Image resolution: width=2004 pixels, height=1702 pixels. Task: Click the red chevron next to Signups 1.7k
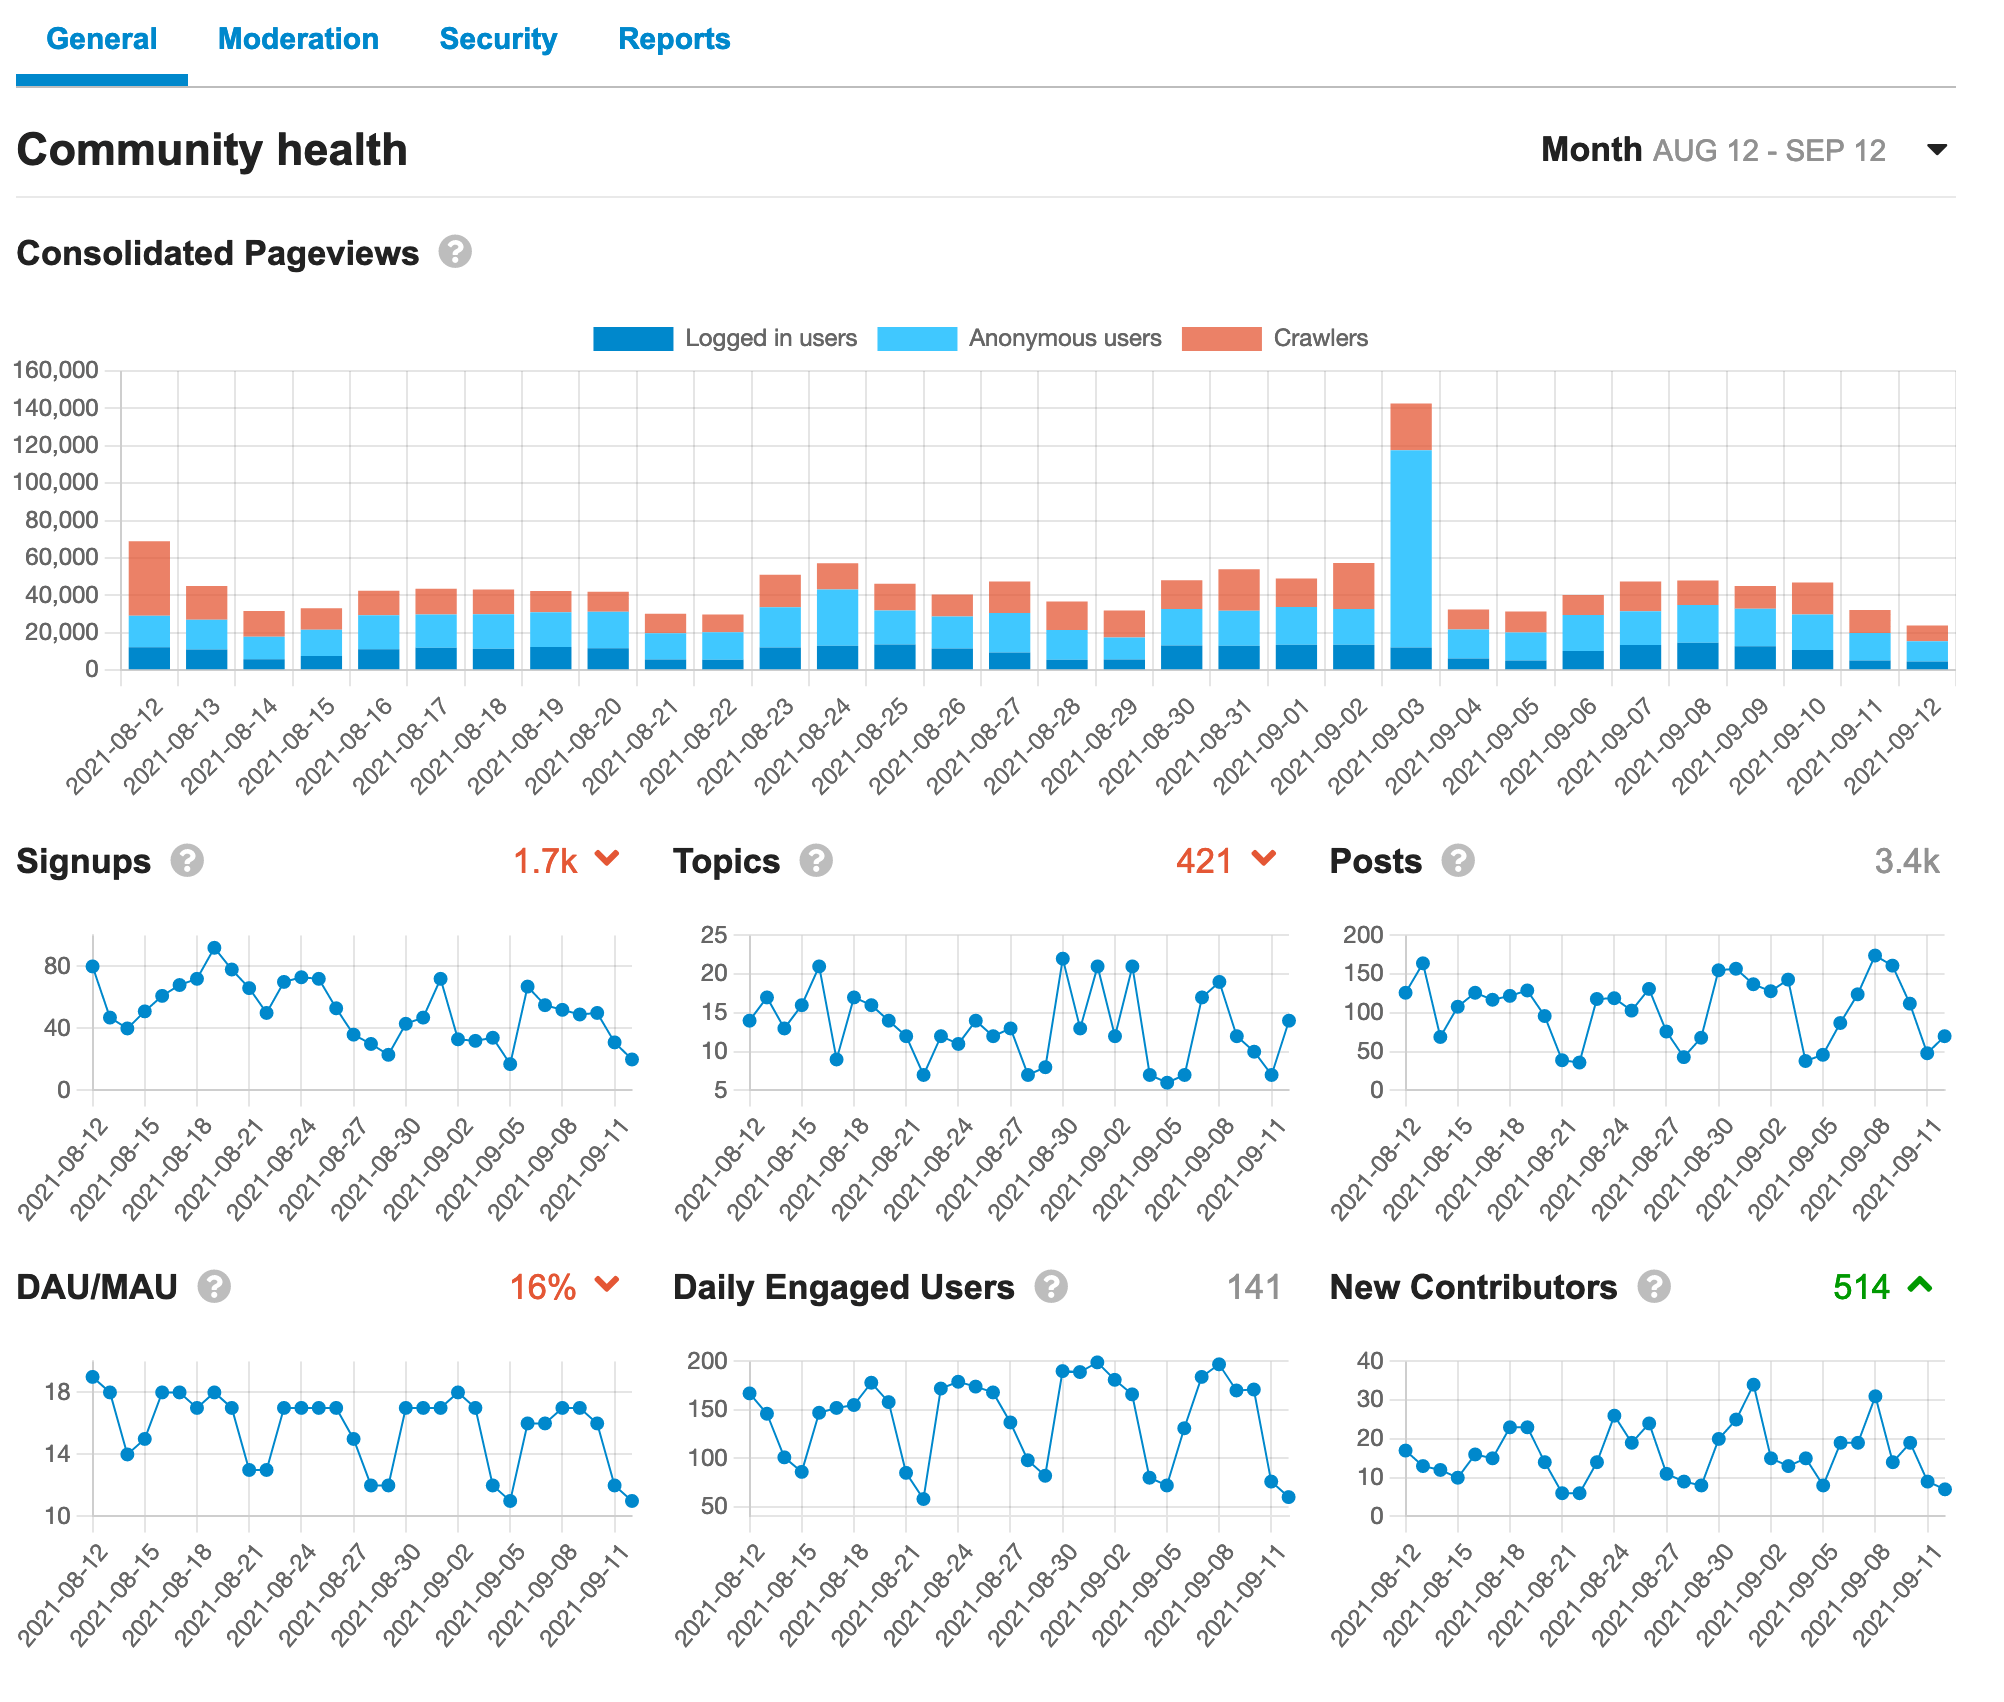[606, 858]
